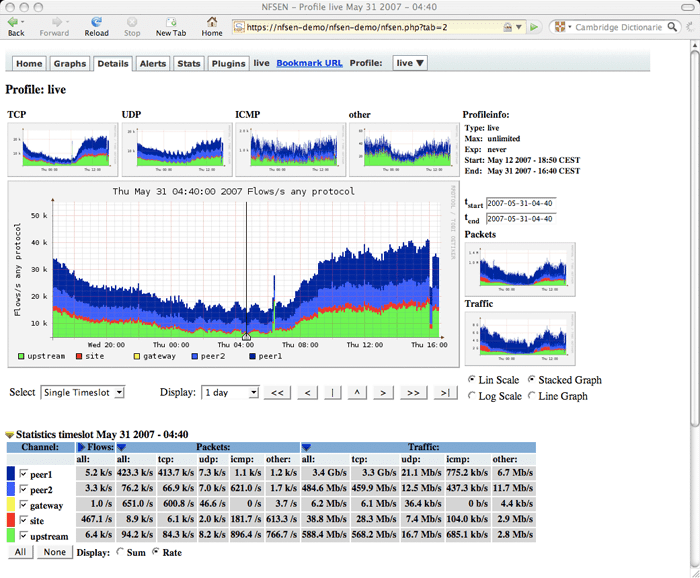Click the magnifier search icon
The height and width of the screenshot is (578, 700).
click(x=672, y=27)
